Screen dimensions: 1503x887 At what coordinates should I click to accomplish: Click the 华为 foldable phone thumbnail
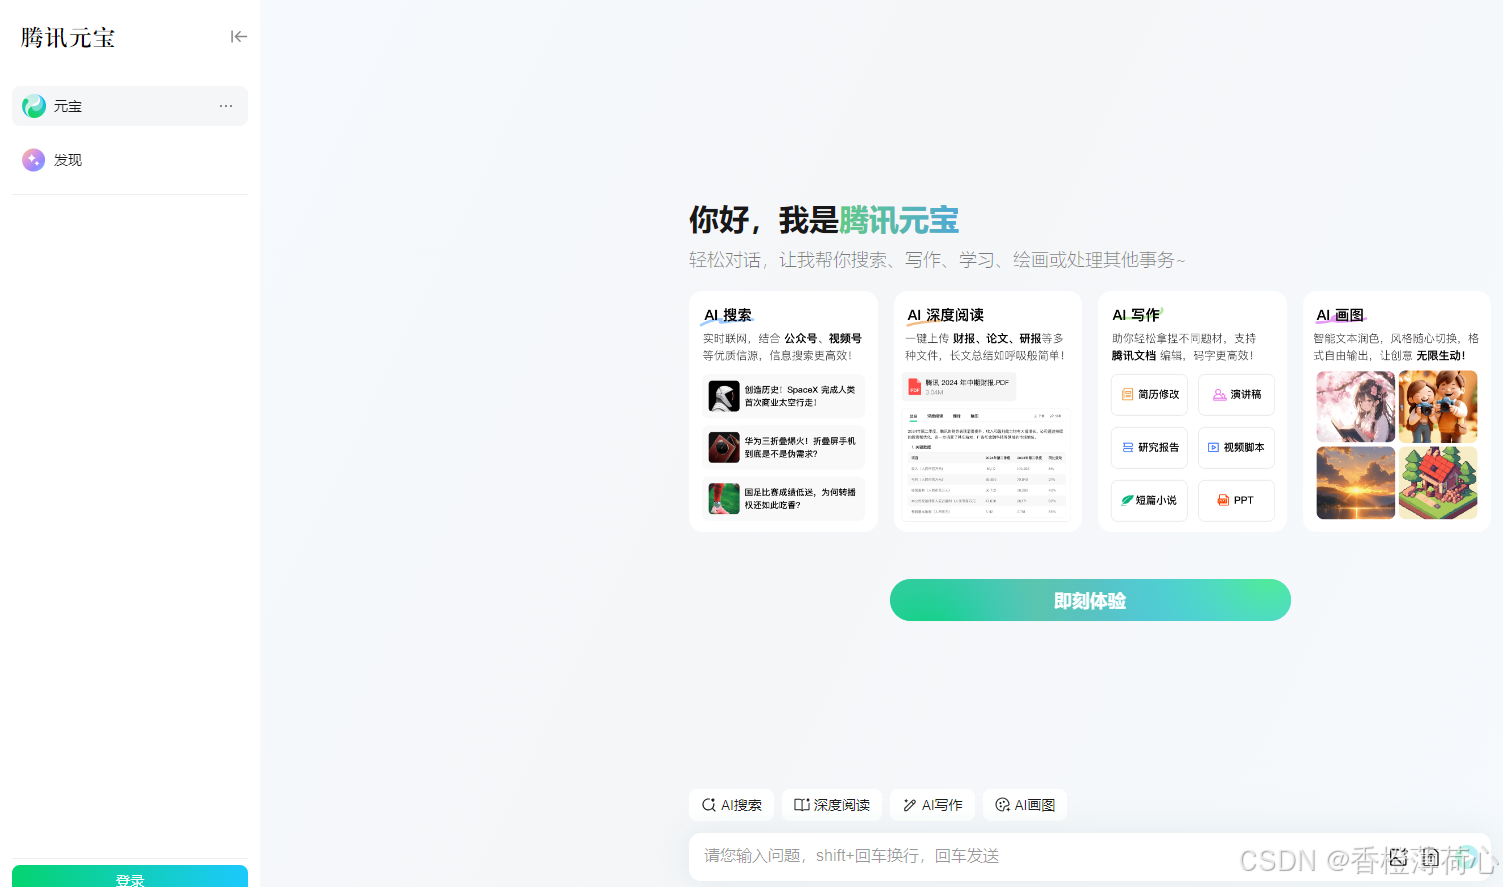pos(724,447)
